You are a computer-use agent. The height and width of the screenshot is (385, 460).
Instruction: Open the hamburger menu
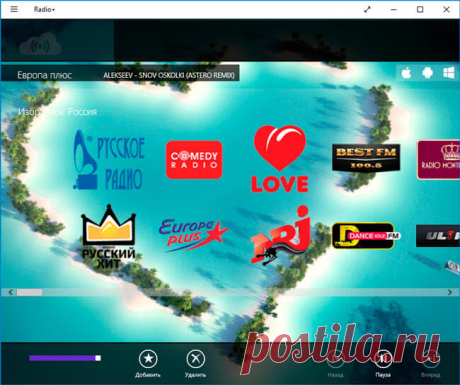[14, 9]
